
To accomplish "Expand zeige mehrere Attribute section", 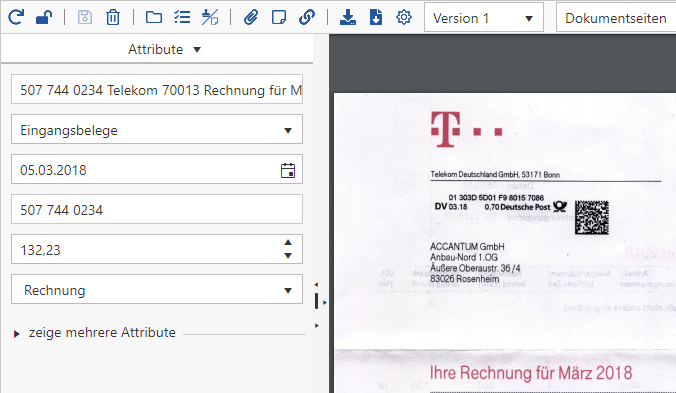I will (95, 333).
